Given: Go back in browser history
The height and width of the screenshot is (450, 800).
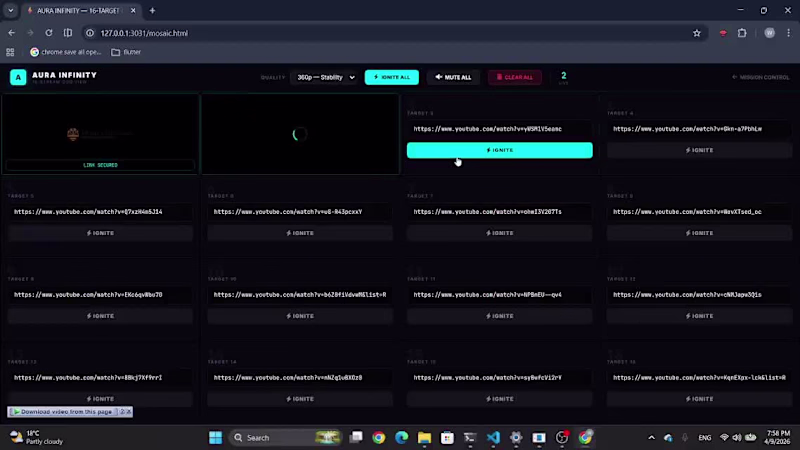Looking at the screenshot, I should (11, 33).
